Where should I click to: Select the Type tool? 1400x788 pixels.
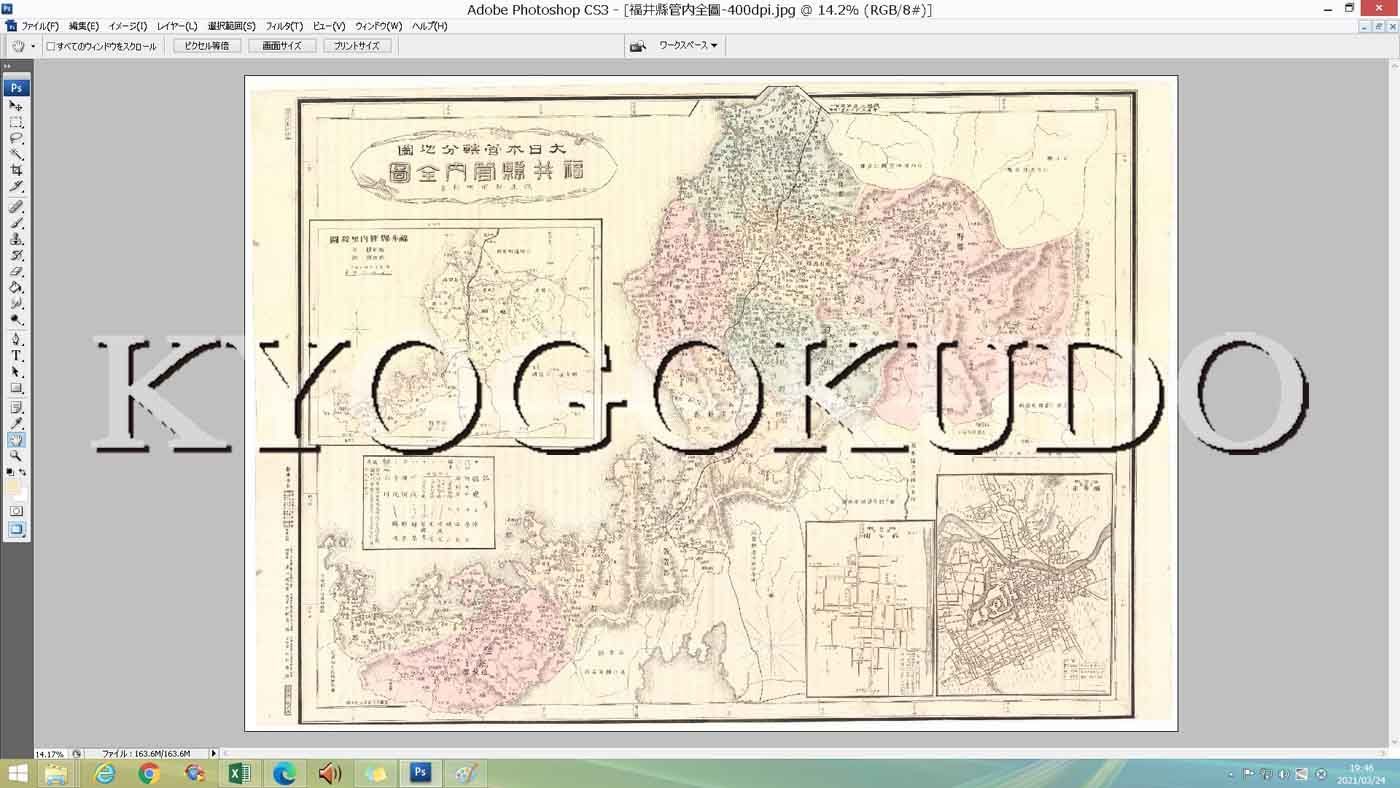(x=16, y=356)
